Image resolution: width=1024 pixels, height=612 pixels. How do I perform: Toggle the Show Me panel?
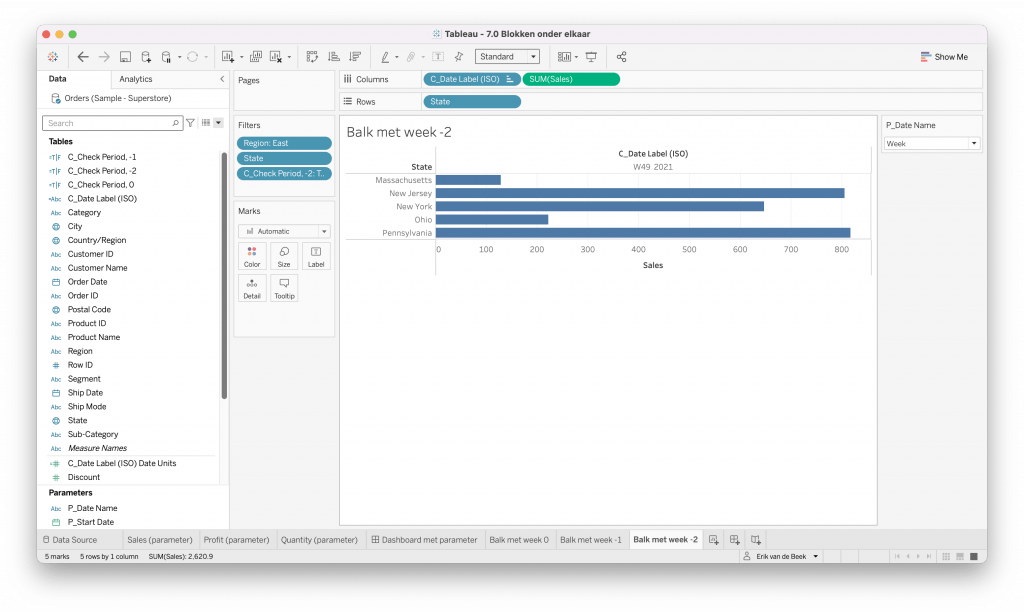(x=944, y=57)
